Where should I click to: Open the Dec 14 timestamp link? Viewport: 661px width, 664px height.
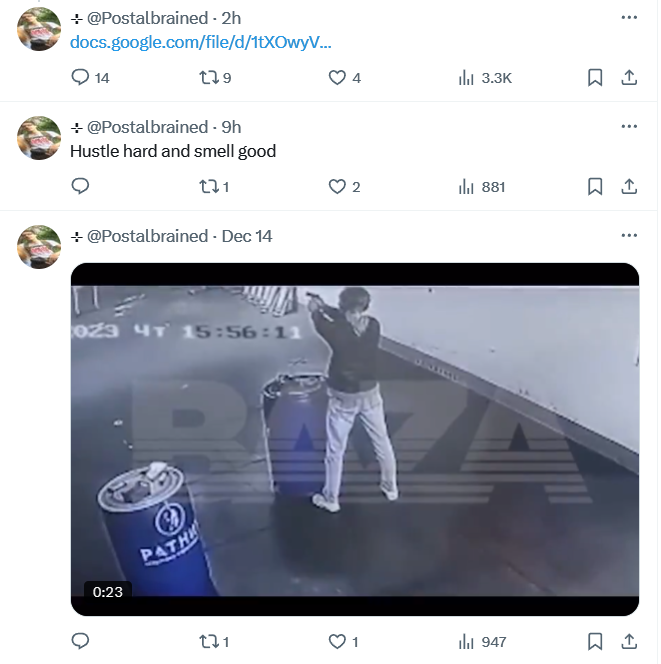point(247,236)
